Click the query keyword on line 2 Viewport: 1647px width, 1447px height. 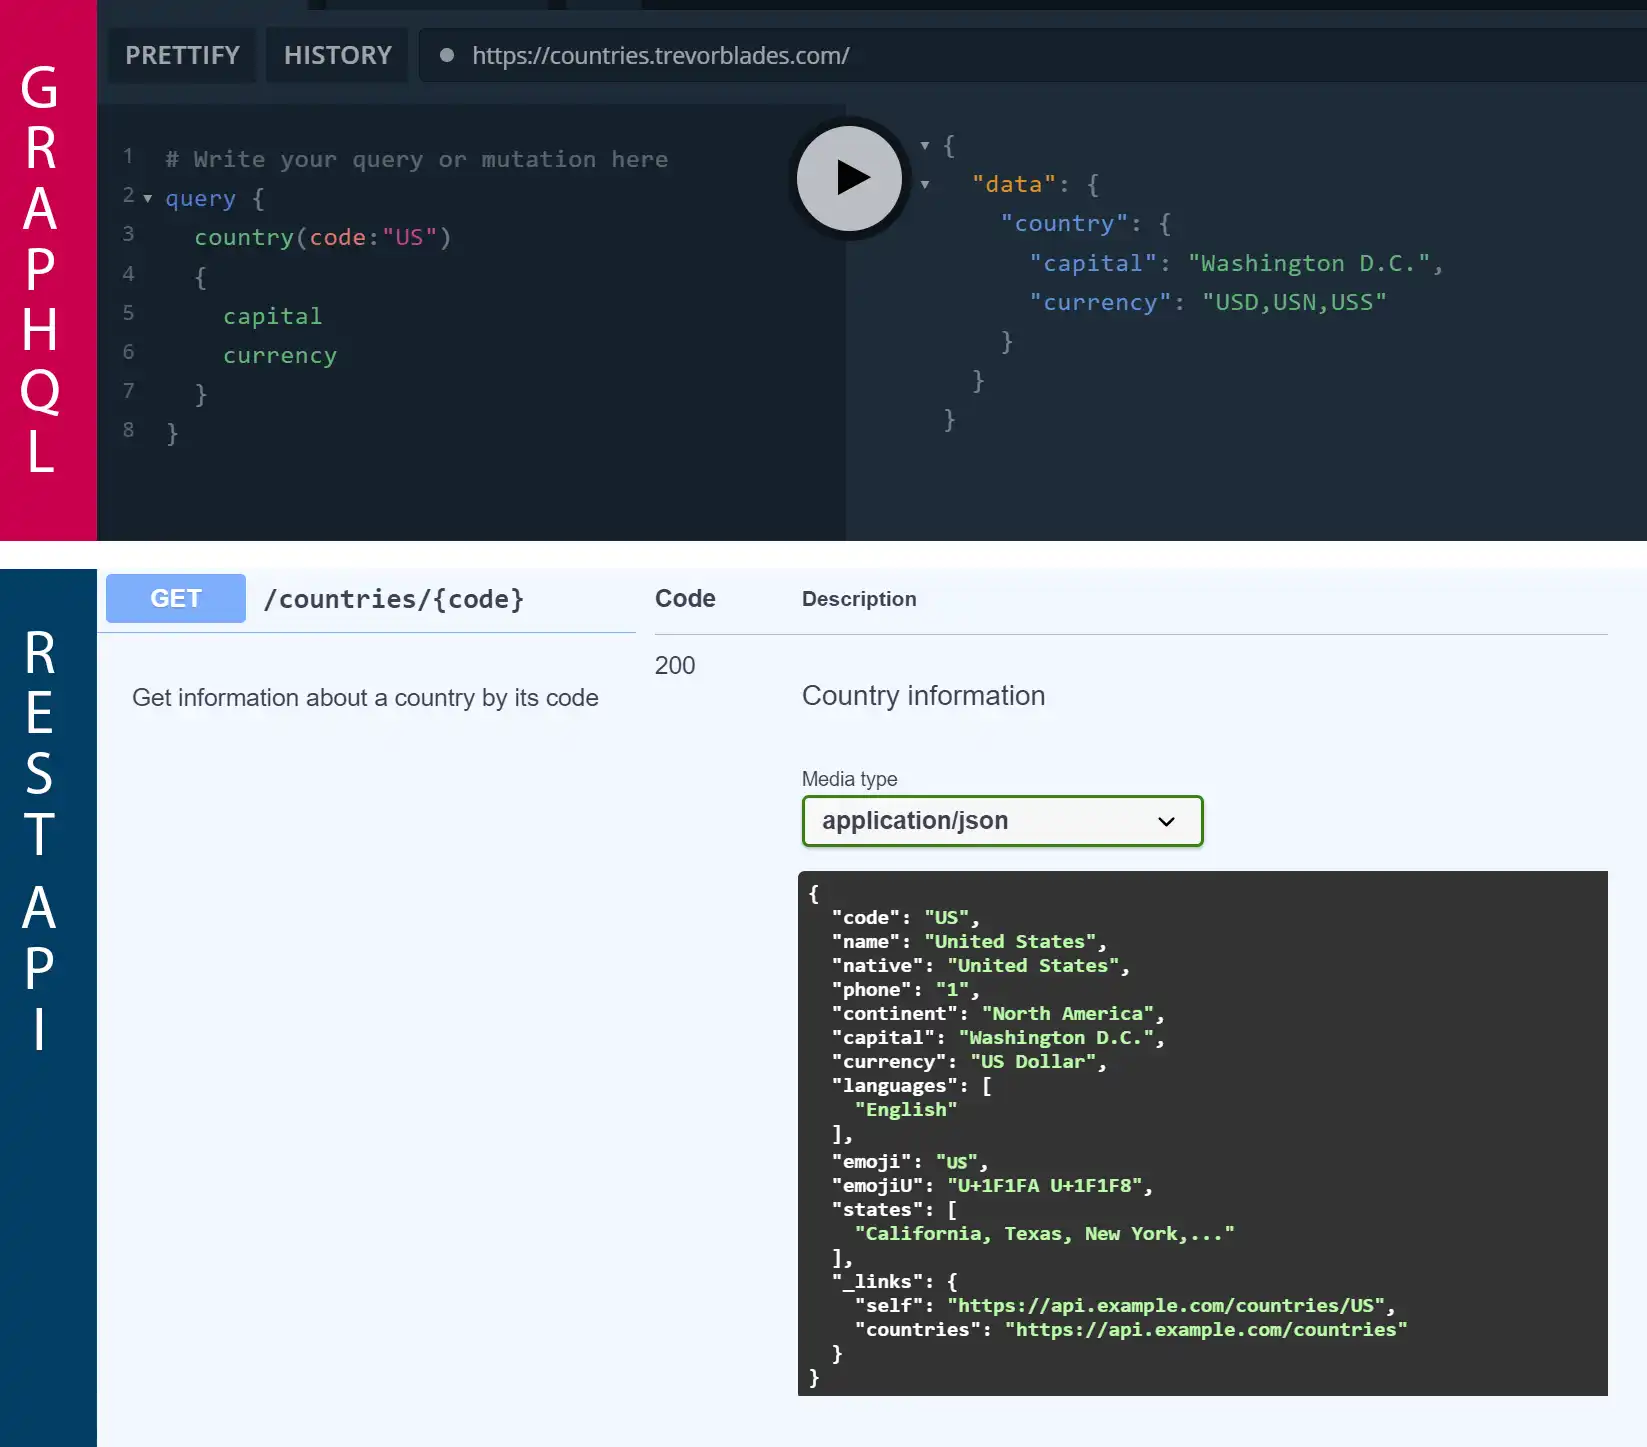200,198
